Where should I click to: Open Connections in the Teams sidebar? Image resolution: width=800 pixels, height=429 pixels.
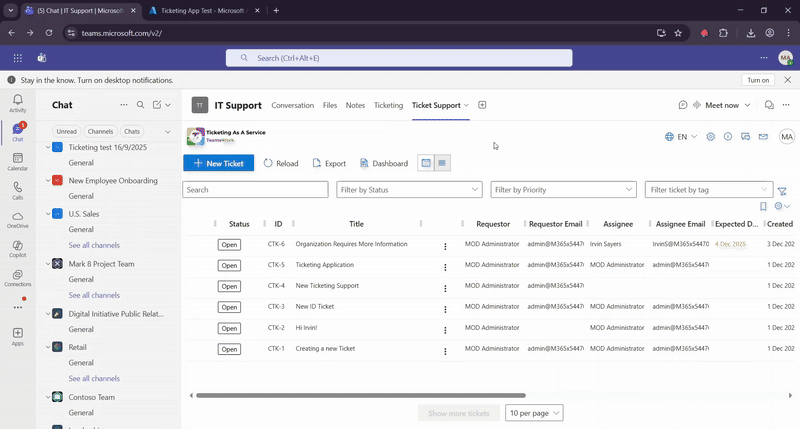(x=17, y=277)
